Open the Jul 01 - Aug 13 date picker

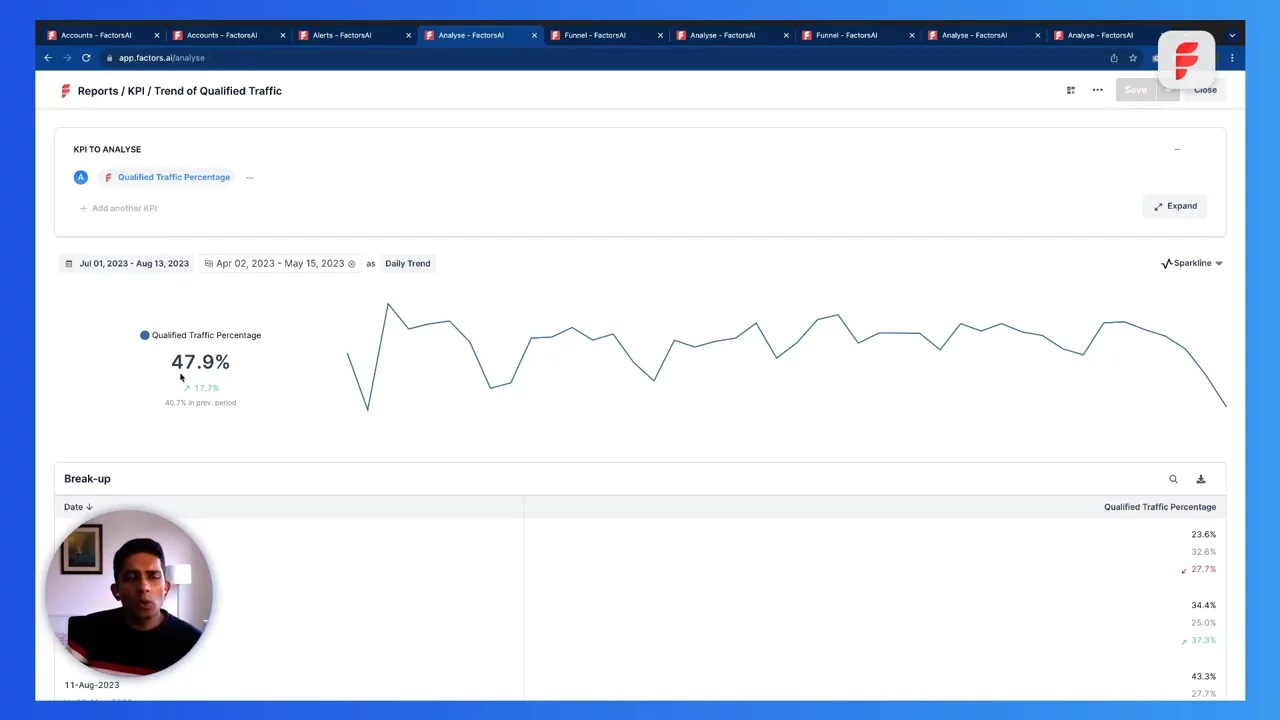[x=127, y=264]
